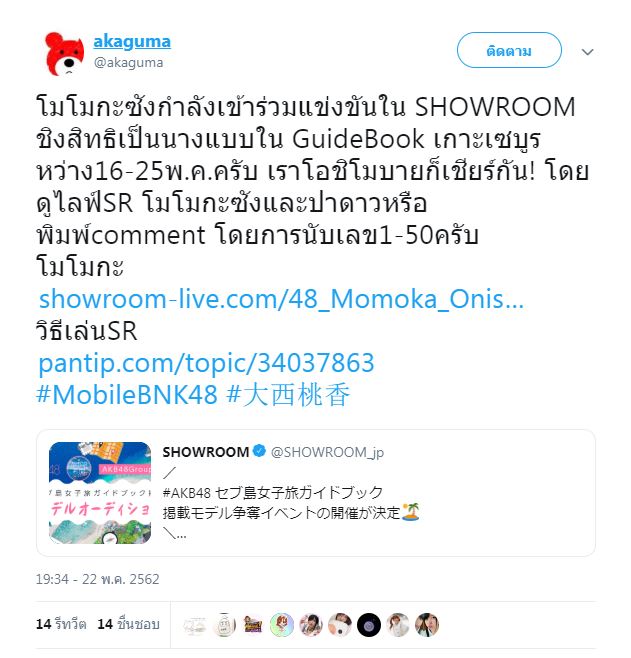This screenshot has width=631, height=658.
Task: Click the last liker avatar on the right
Action: 427,625
